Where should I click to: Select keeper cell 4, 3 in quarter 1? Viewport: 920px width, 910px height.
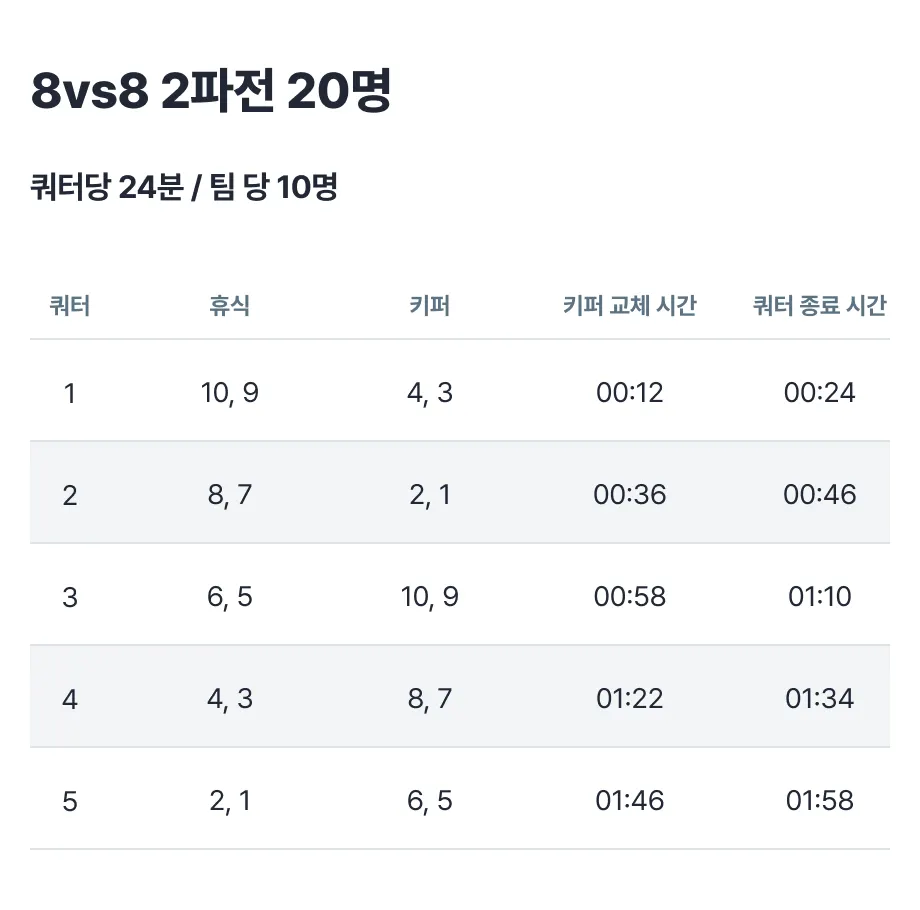click(429, 393)
